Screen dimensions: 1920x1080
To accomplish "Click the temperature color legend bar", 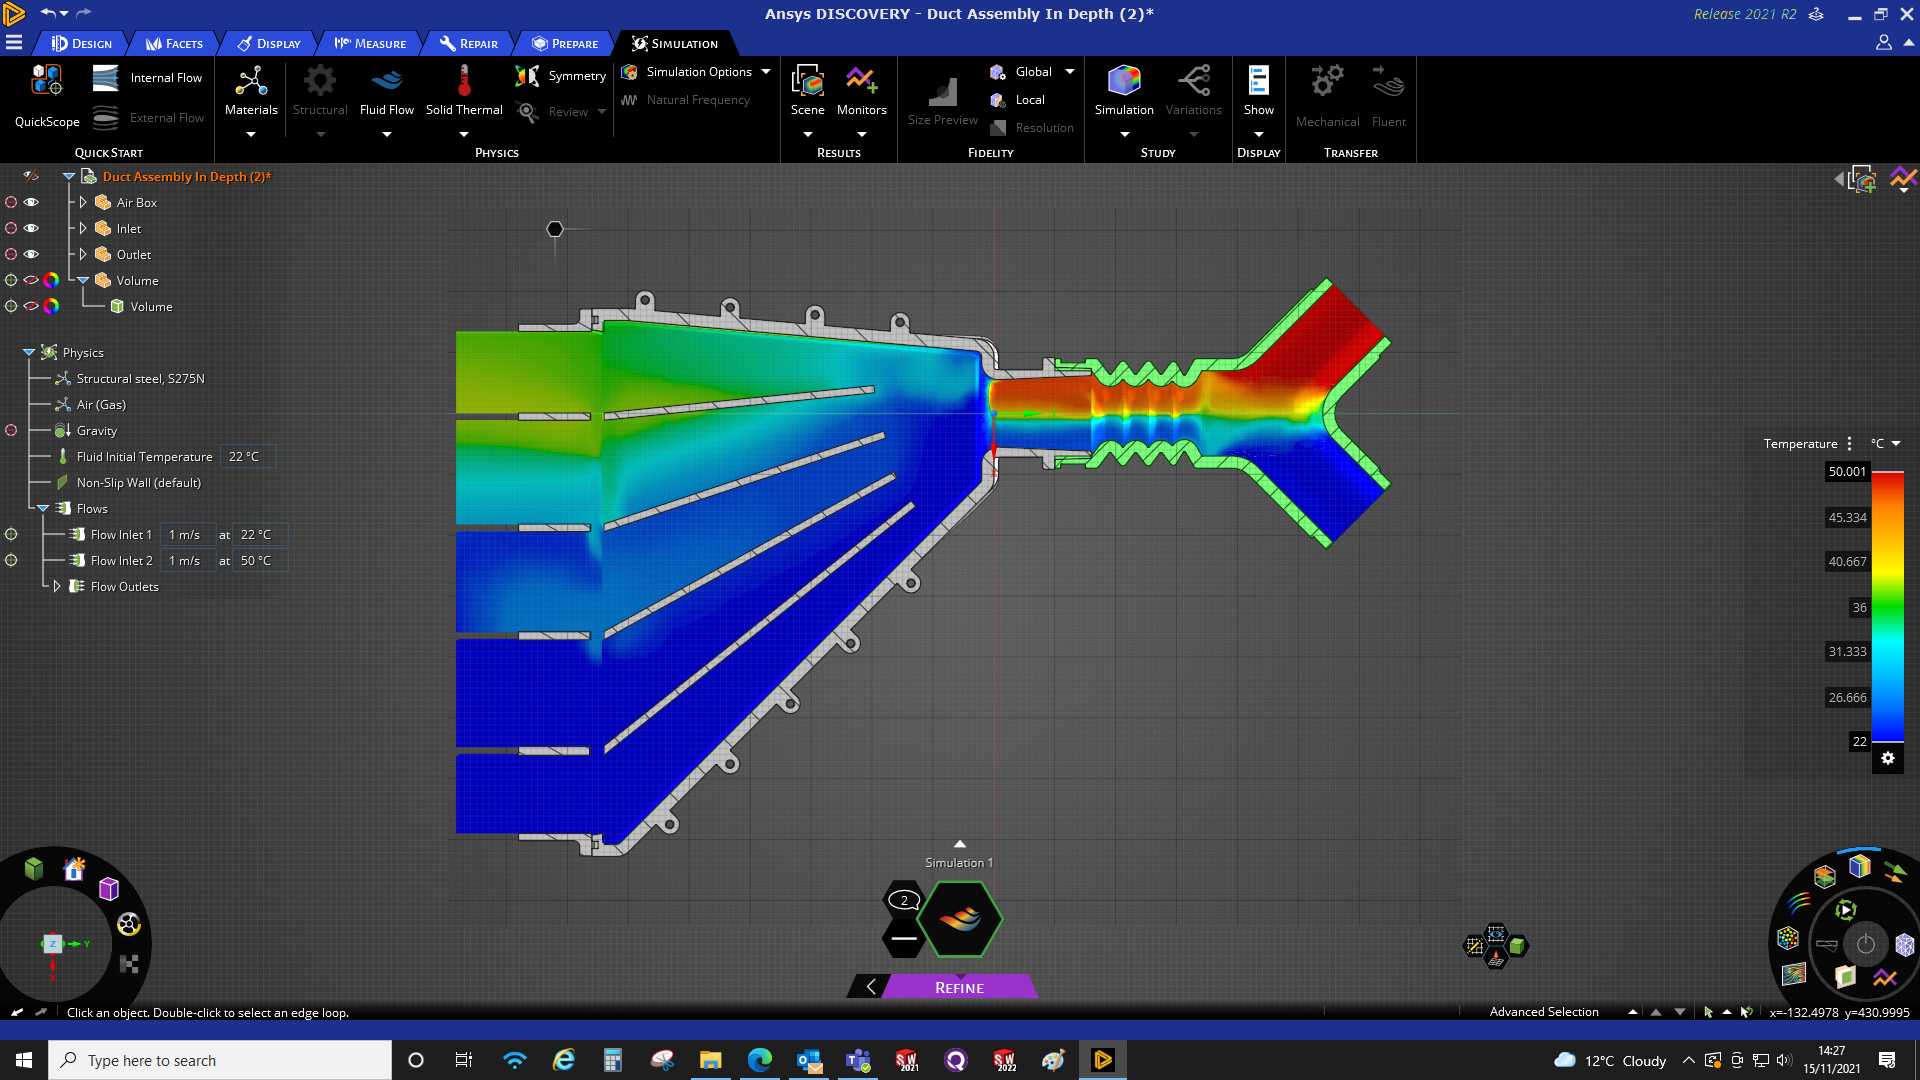I will click(1887, 607).
